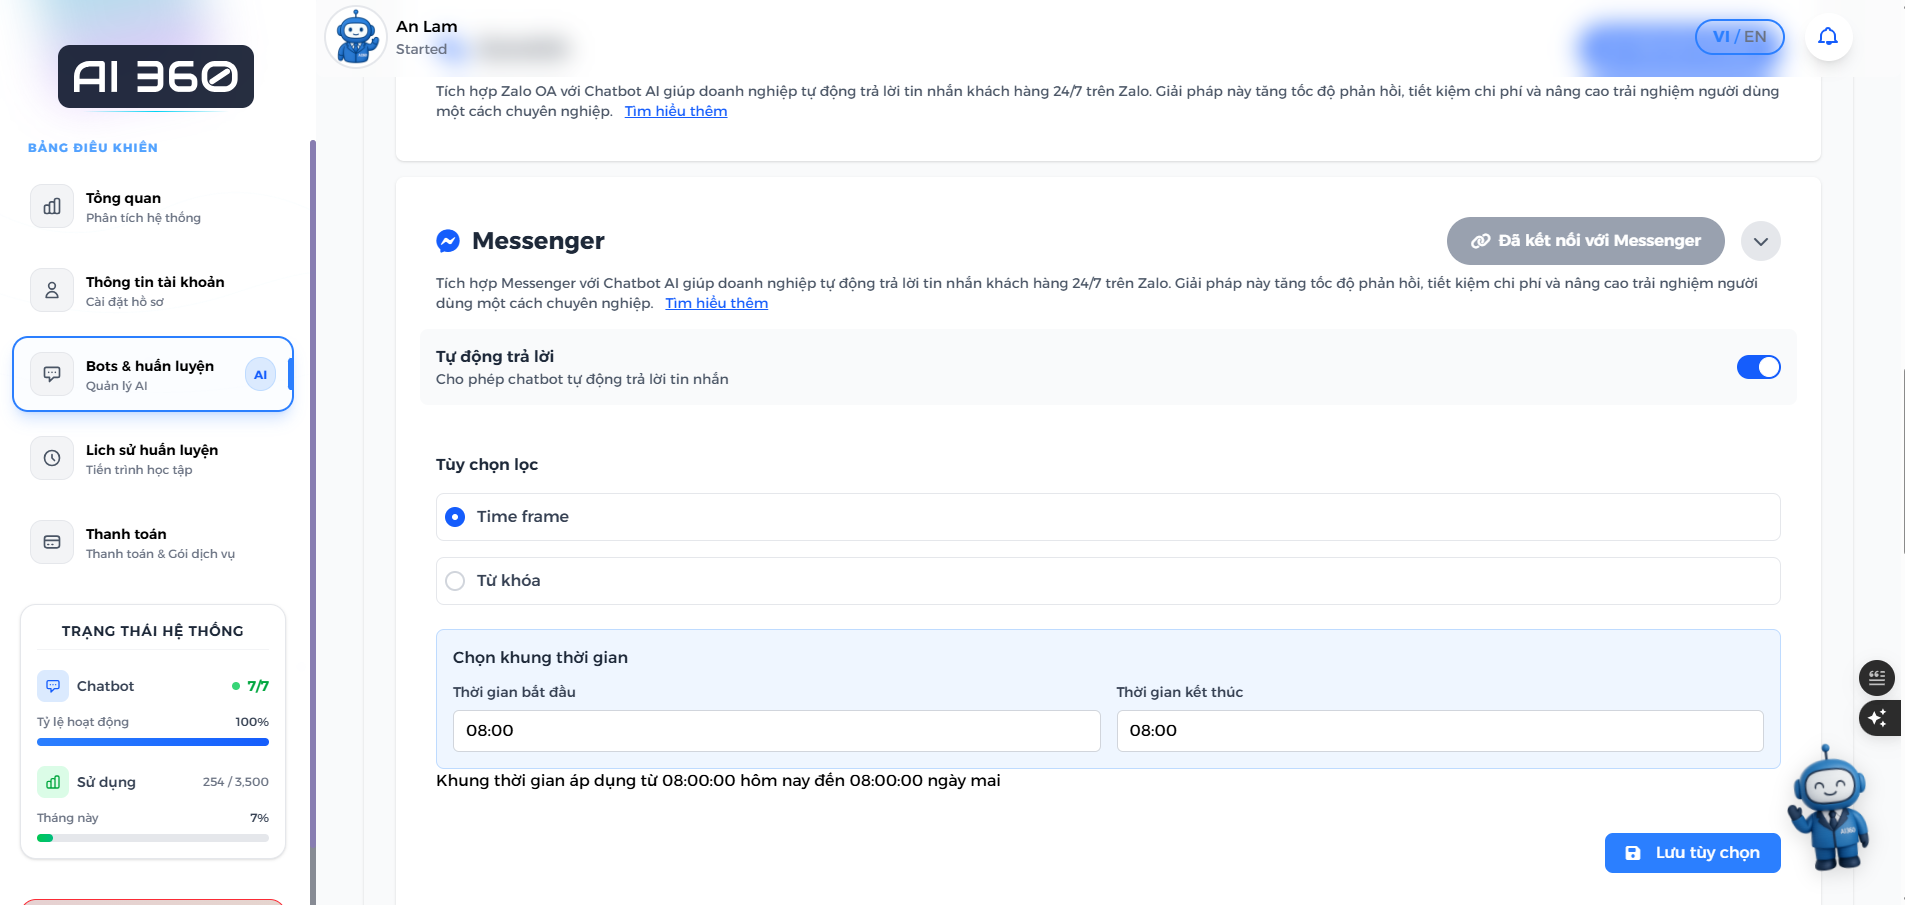This screenshot has height=905, width=1905.
Task: Open the Tìm hiểu thêm link
Action: (x=717, y=303)
